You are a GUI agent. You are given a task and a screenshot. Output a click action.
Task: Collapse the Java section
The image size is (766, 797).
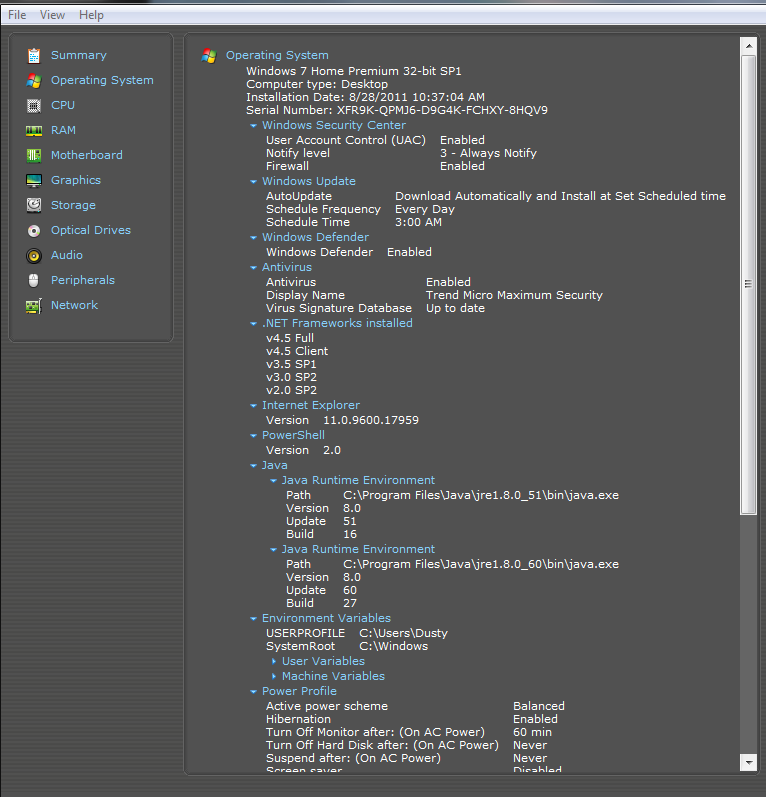[x=253, y=466]
